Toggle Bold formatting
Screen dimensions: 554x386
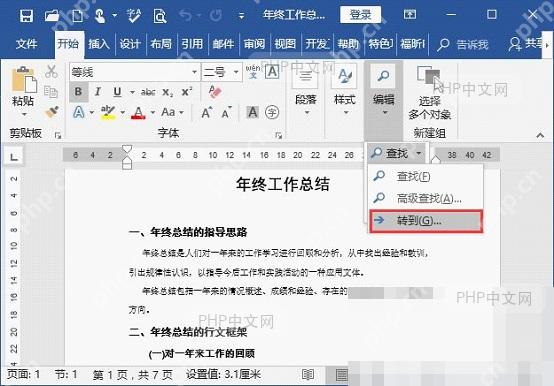tap(78, 92)
